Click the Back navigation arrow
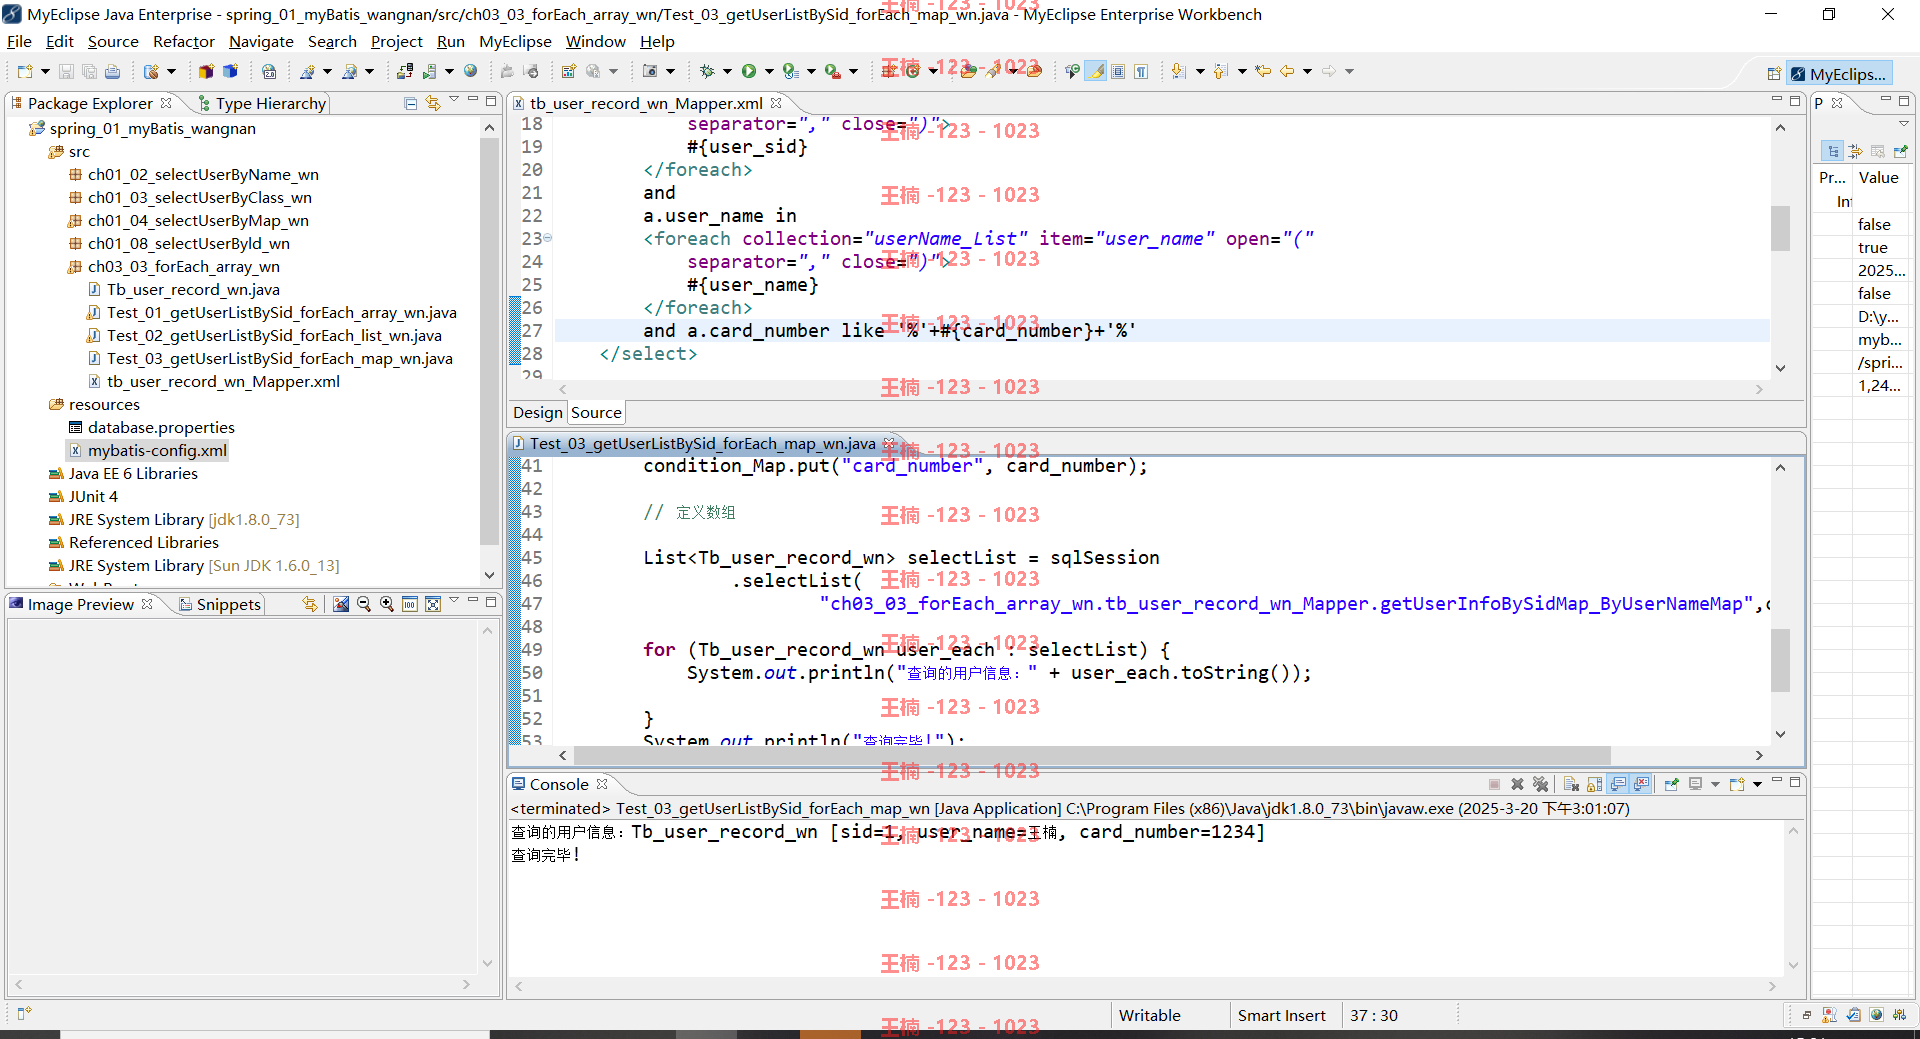 click(x=1287, y=71)
